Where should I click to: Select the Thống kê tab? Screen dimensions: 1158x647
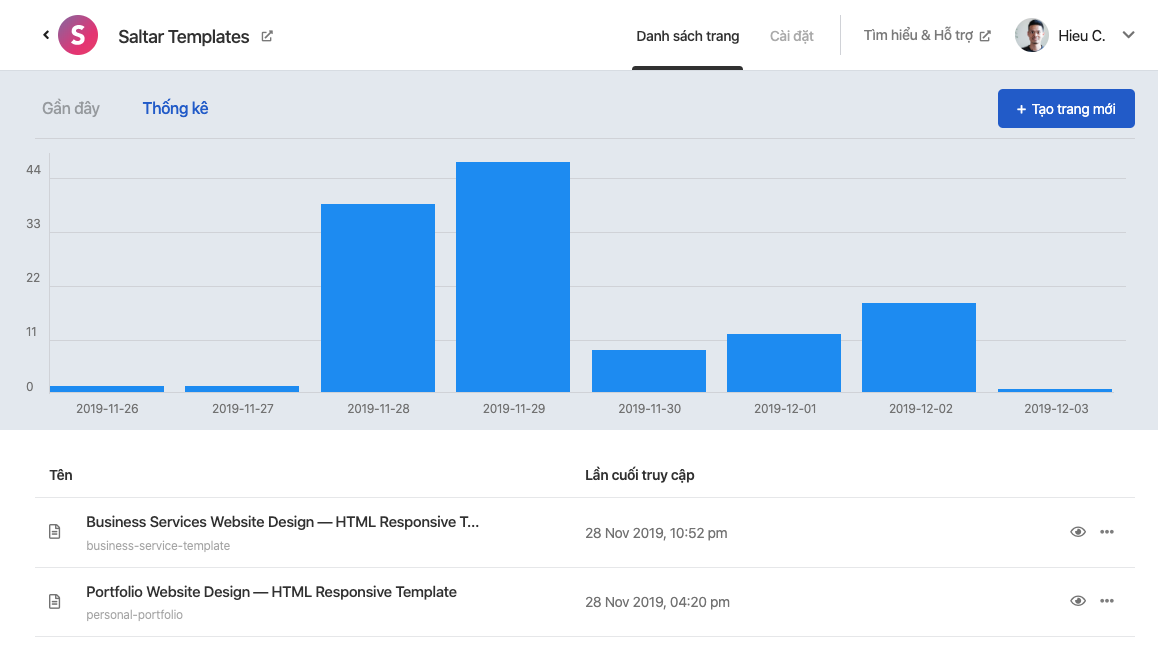click(175, 109)
